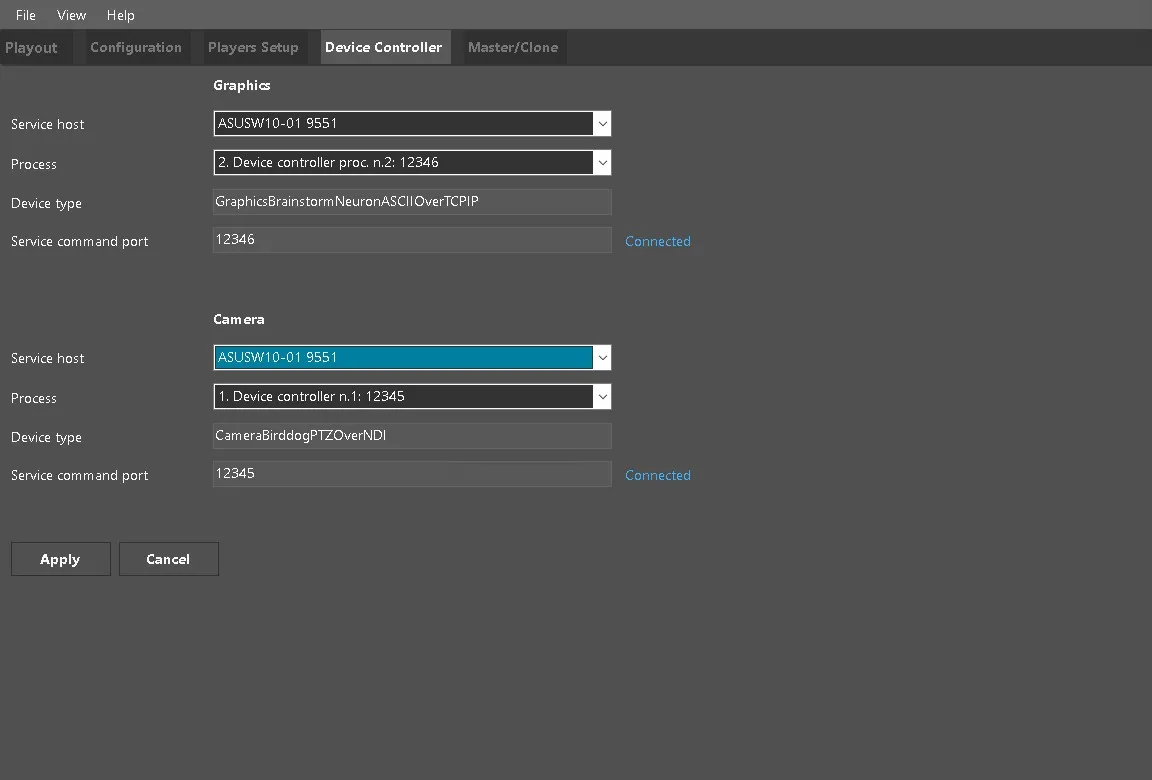Open the View menu
The height and width of the screenshot is (780, 1152).
coord(71,15)
